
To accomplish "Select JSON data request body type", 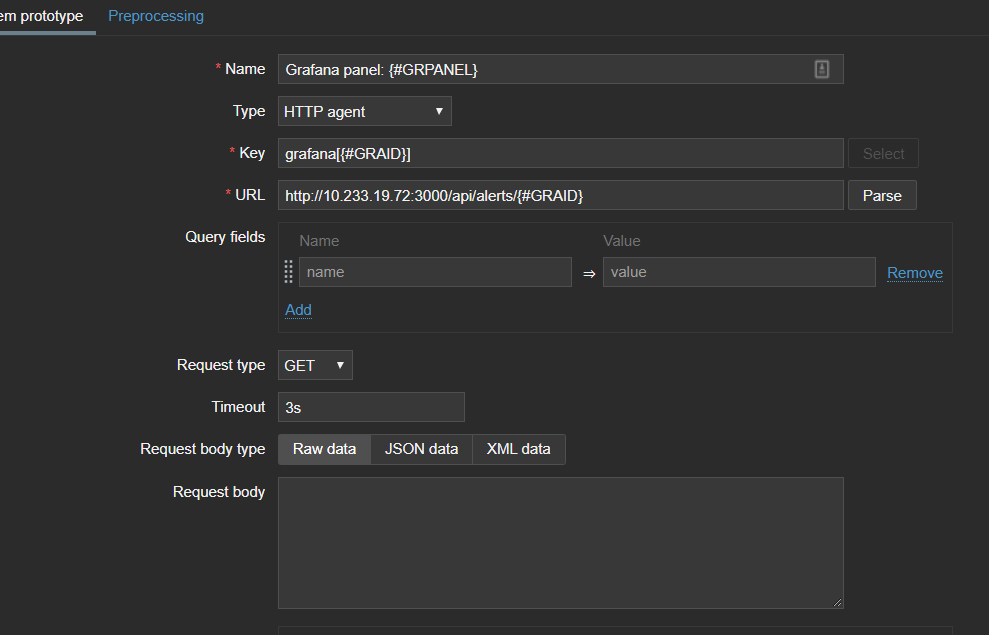I will pyautogui.click(x=421, y=449).
